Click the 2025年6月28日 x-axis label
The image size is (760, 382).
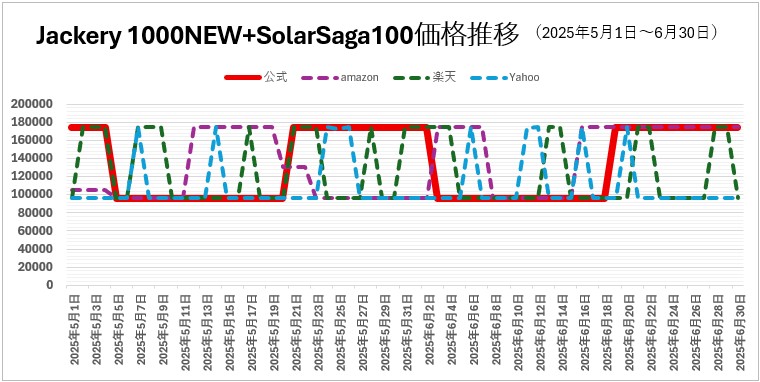coord(719,333)
